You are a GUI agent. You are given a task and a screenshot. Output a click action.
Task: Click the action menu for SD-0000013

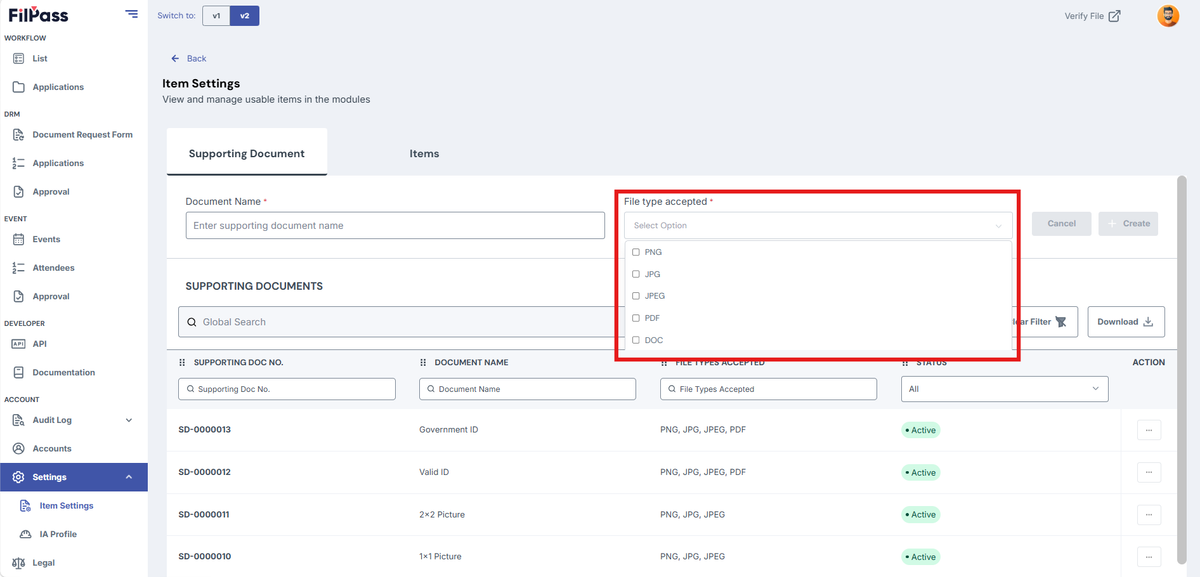click(1149, 430)
